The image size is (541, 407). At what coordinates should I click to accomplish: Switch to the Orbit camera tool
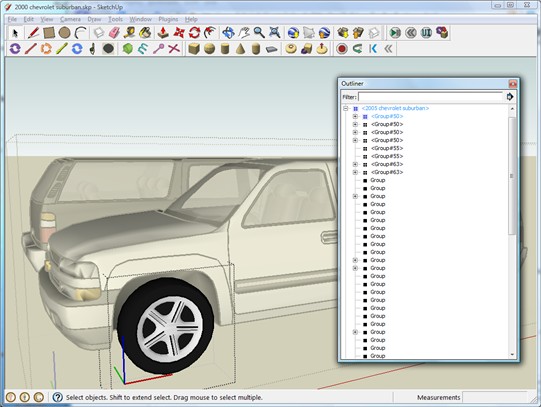(228, 33)
